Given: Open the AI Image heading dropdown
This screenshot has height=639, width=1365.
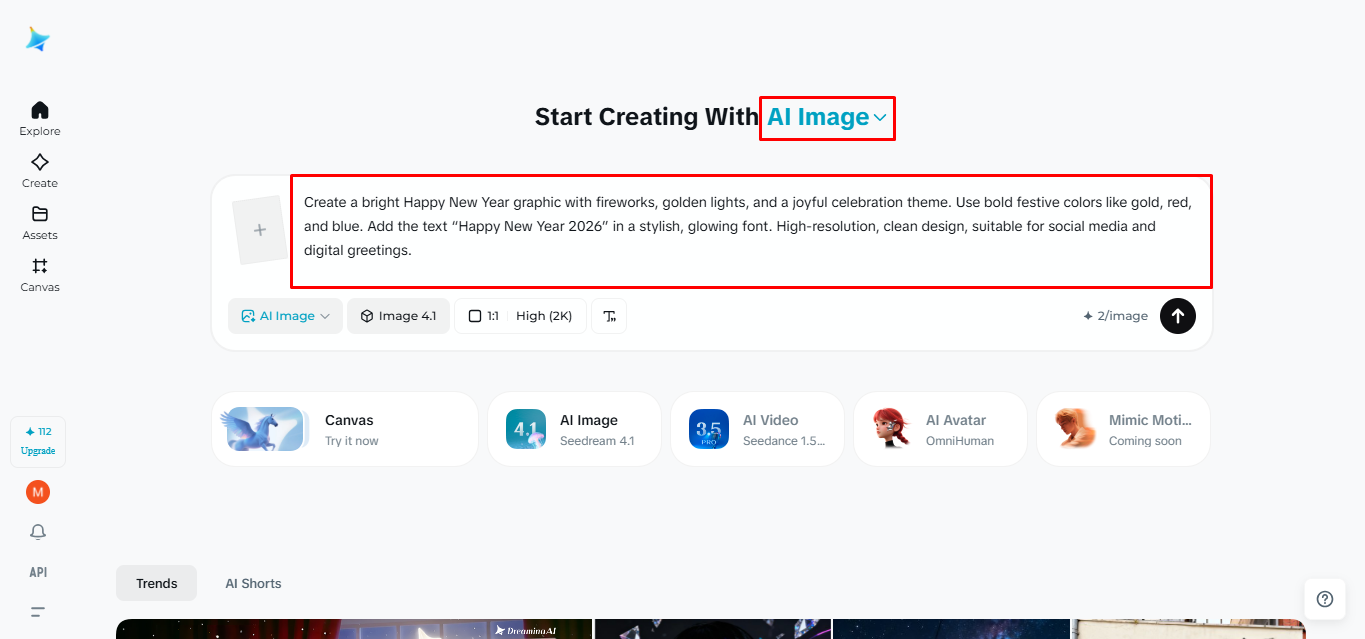Looking at the screenshot, I should click(x=827, y=118).
